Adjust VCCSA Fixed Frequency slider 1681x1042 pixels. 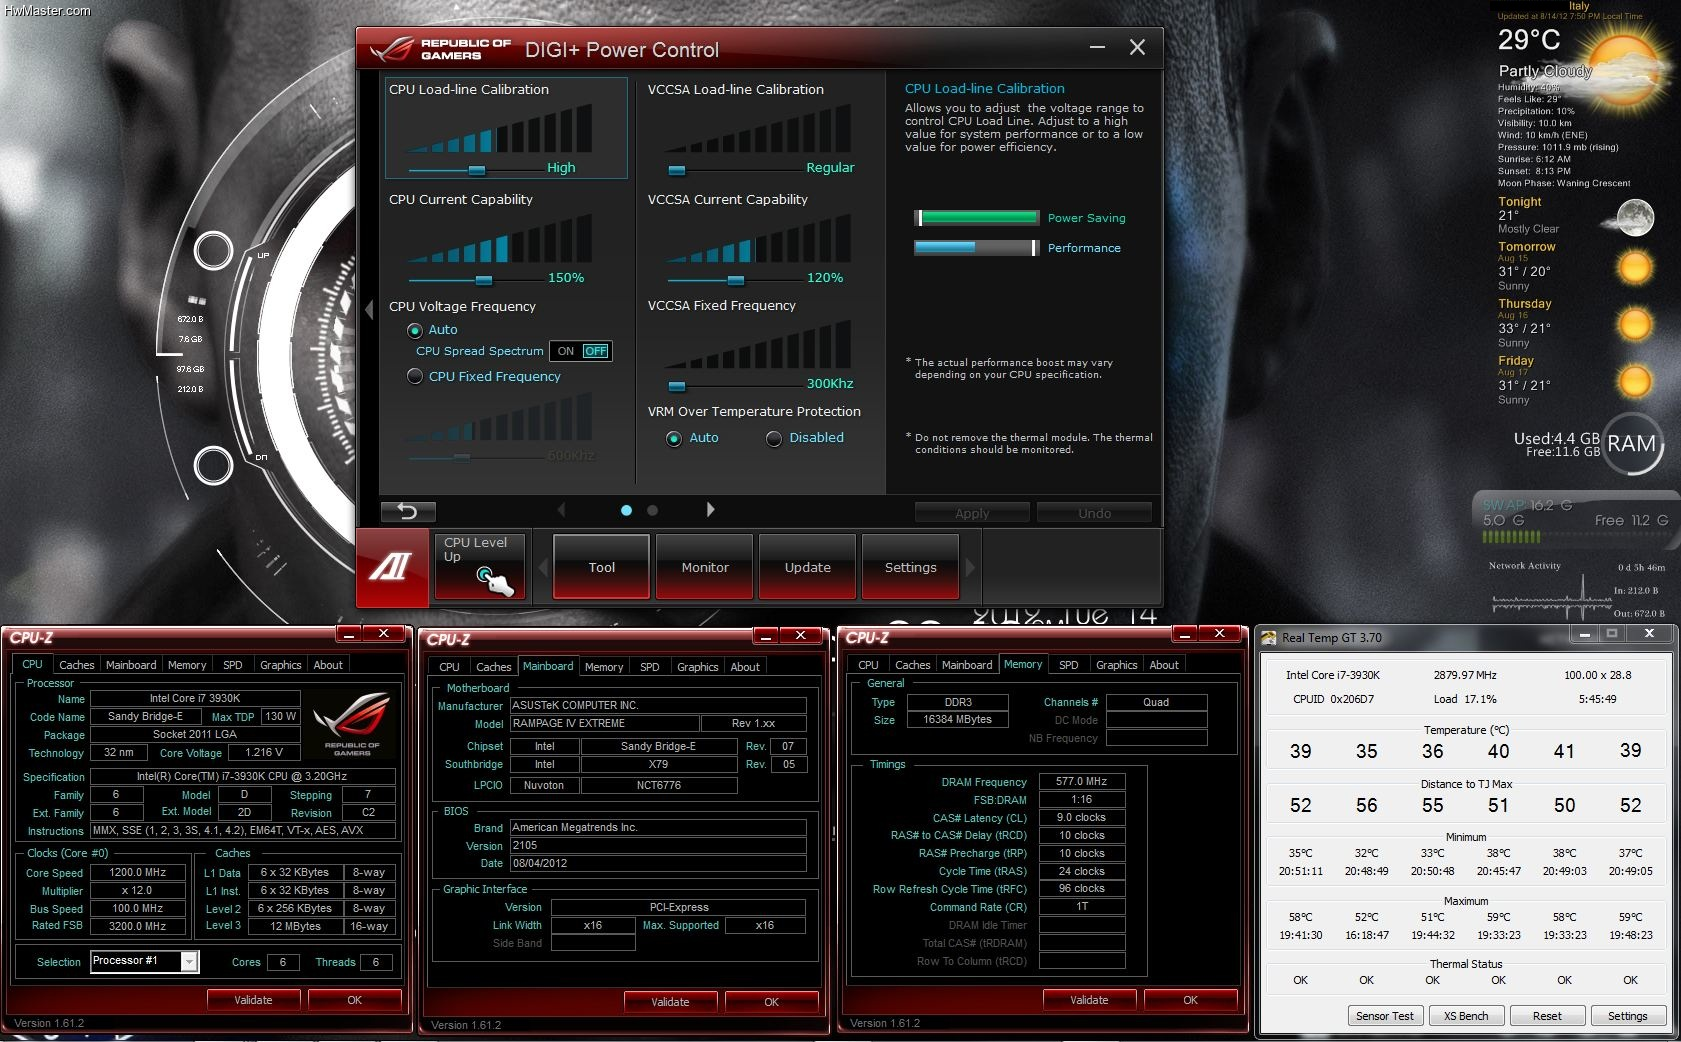[677, 386]
